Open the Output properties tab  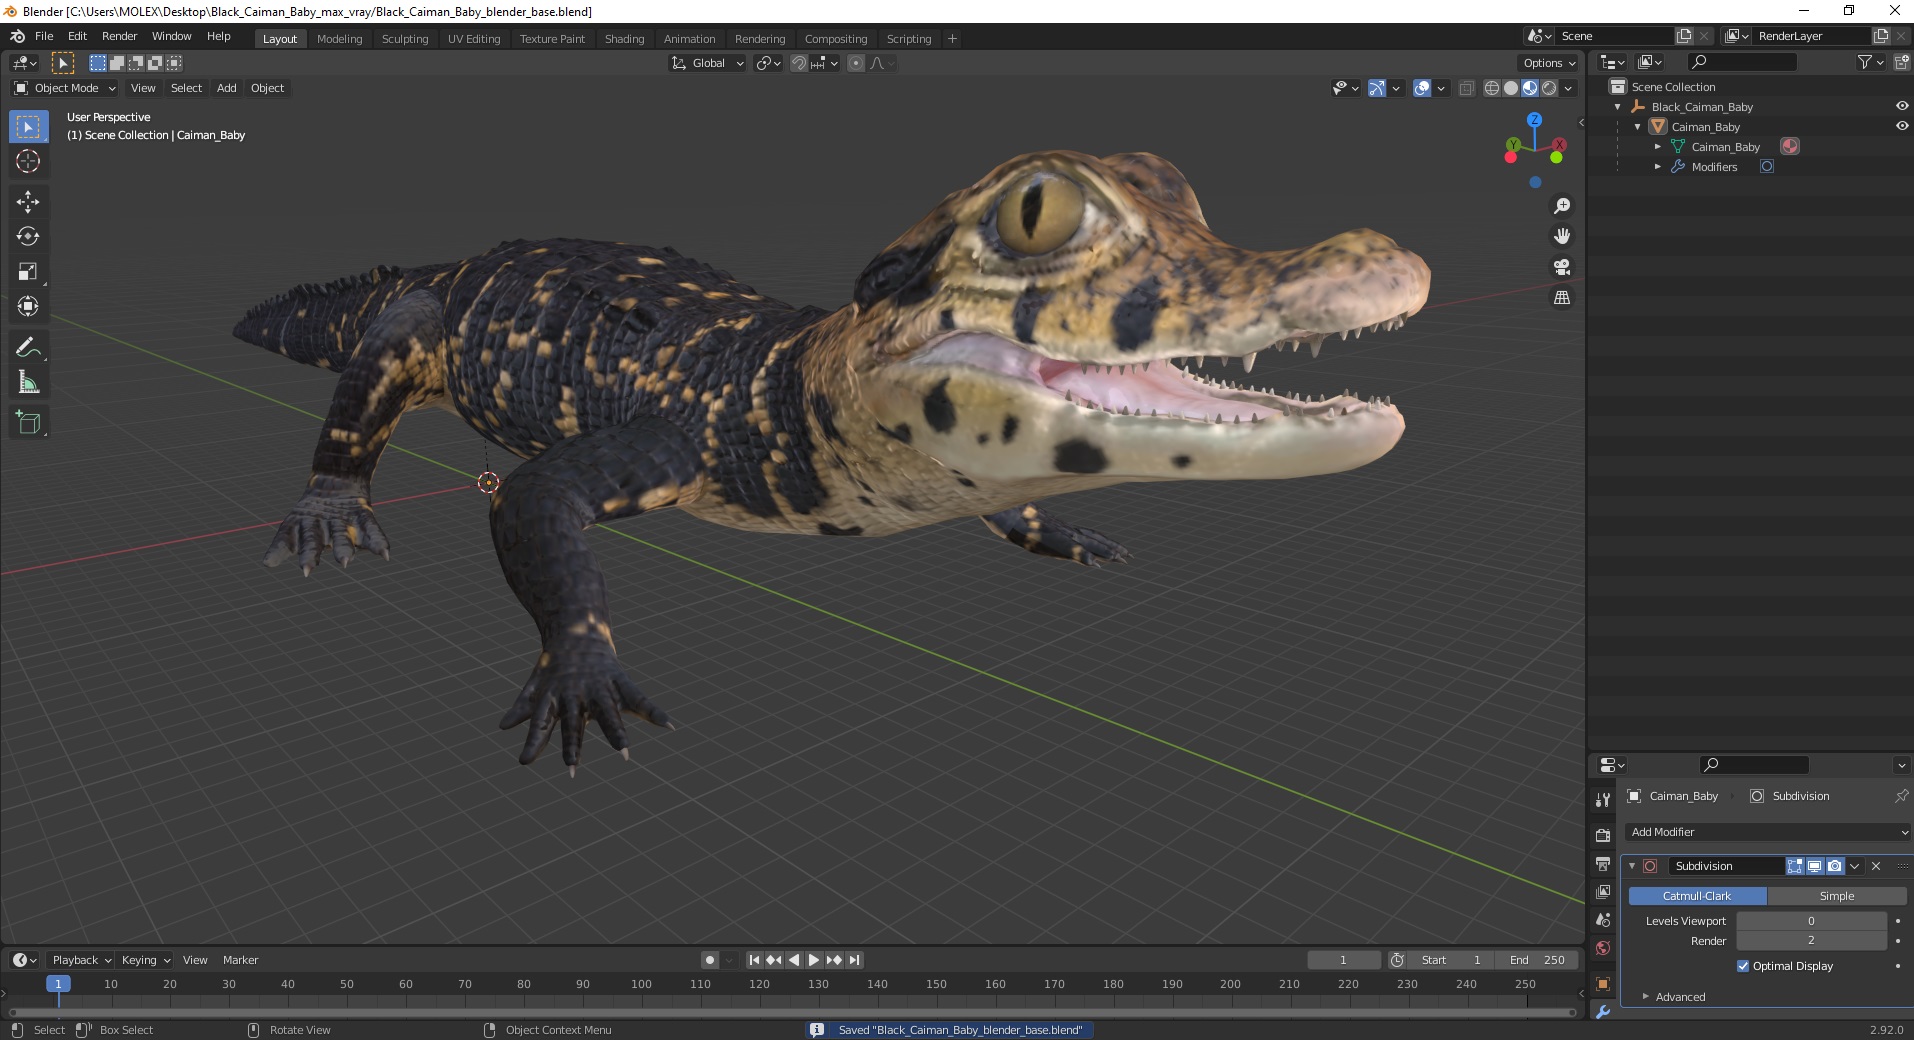tap(1603, 863)
